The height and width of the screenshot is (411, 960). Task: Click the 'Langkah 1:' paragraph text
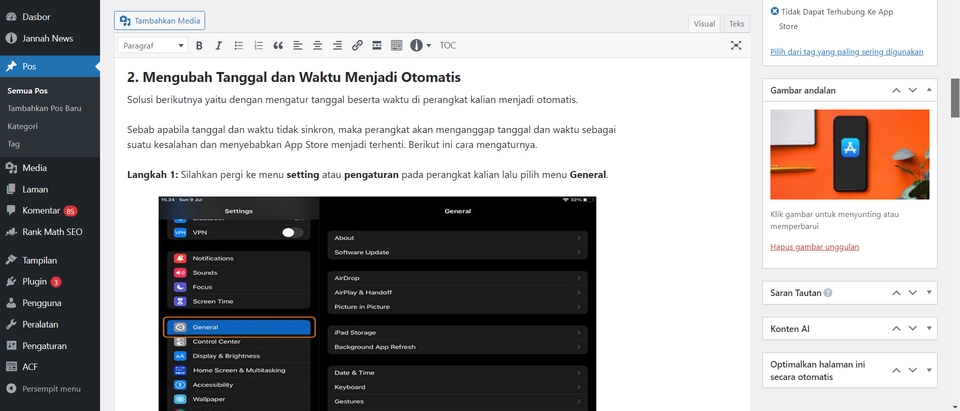point(367,175)
